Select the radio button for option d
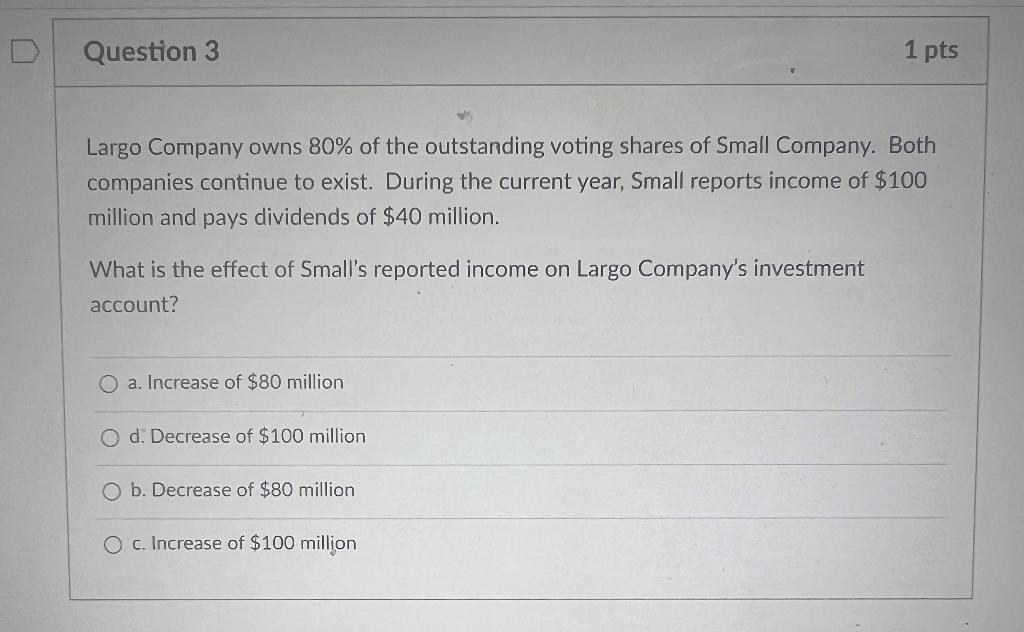 click(110, 436)
